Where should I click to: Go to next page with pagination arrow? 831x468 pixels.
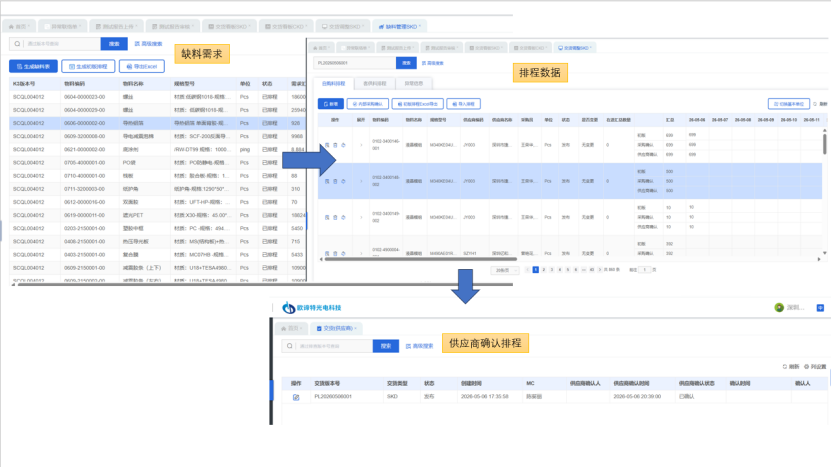pos(600,270)
